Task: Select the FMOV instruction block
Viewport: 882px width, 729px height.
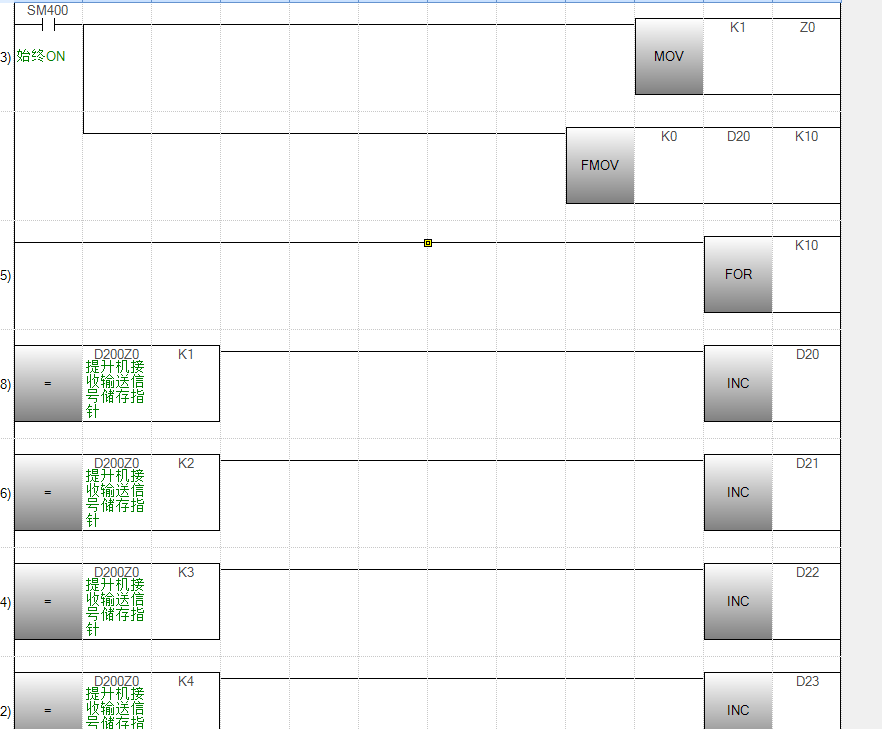Action: (600, 166)
